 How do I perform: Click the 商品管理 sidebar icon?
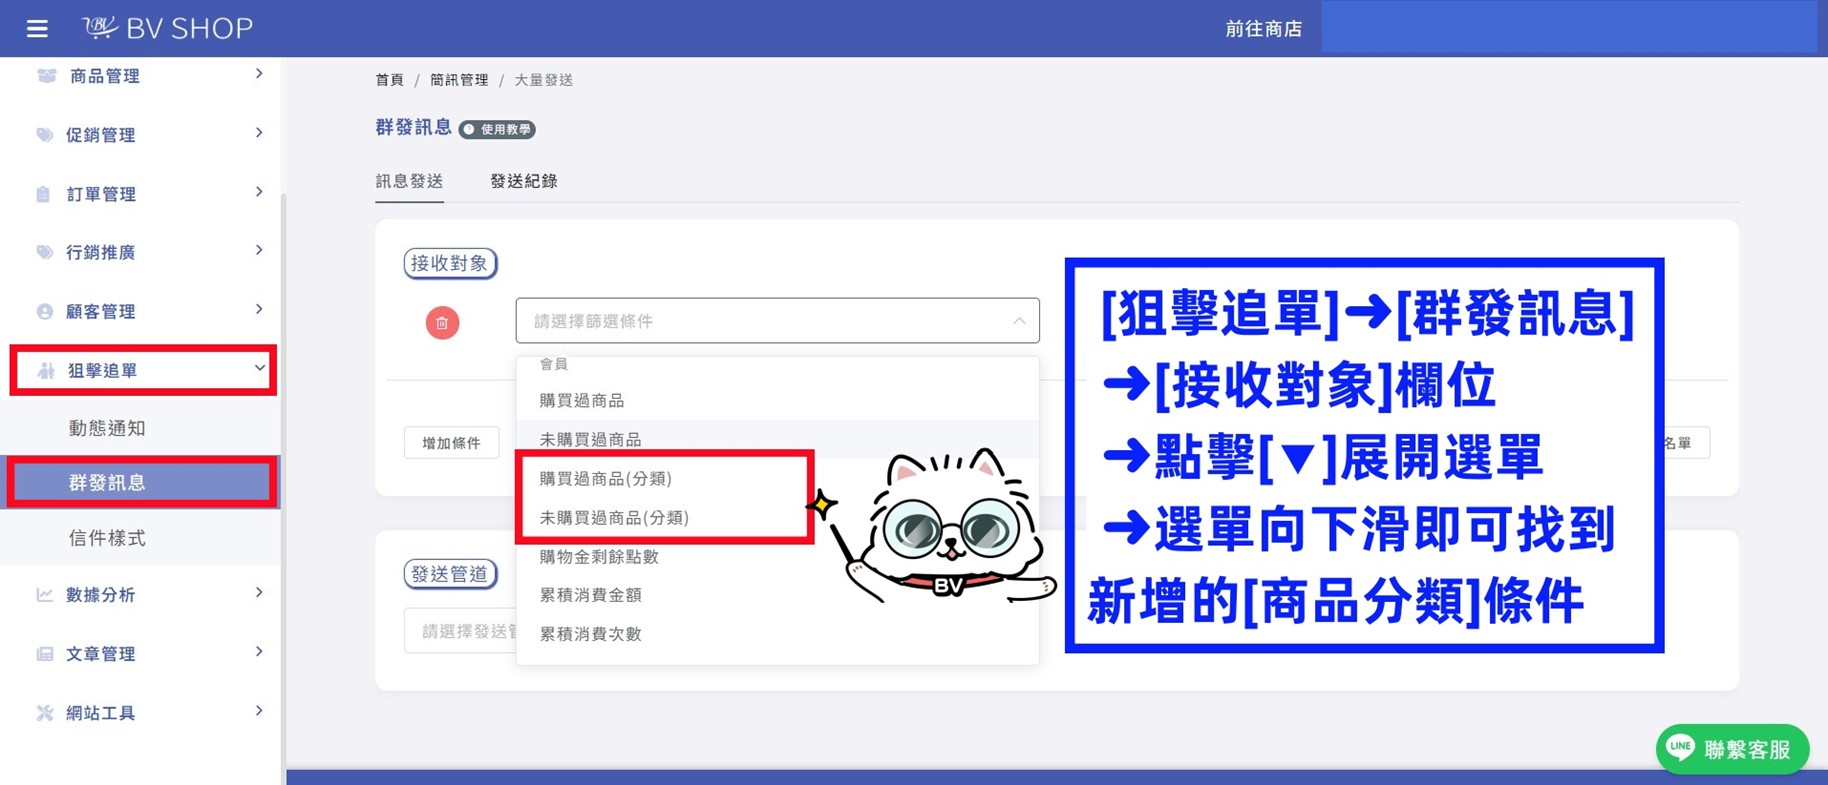(x=46, y=76)
